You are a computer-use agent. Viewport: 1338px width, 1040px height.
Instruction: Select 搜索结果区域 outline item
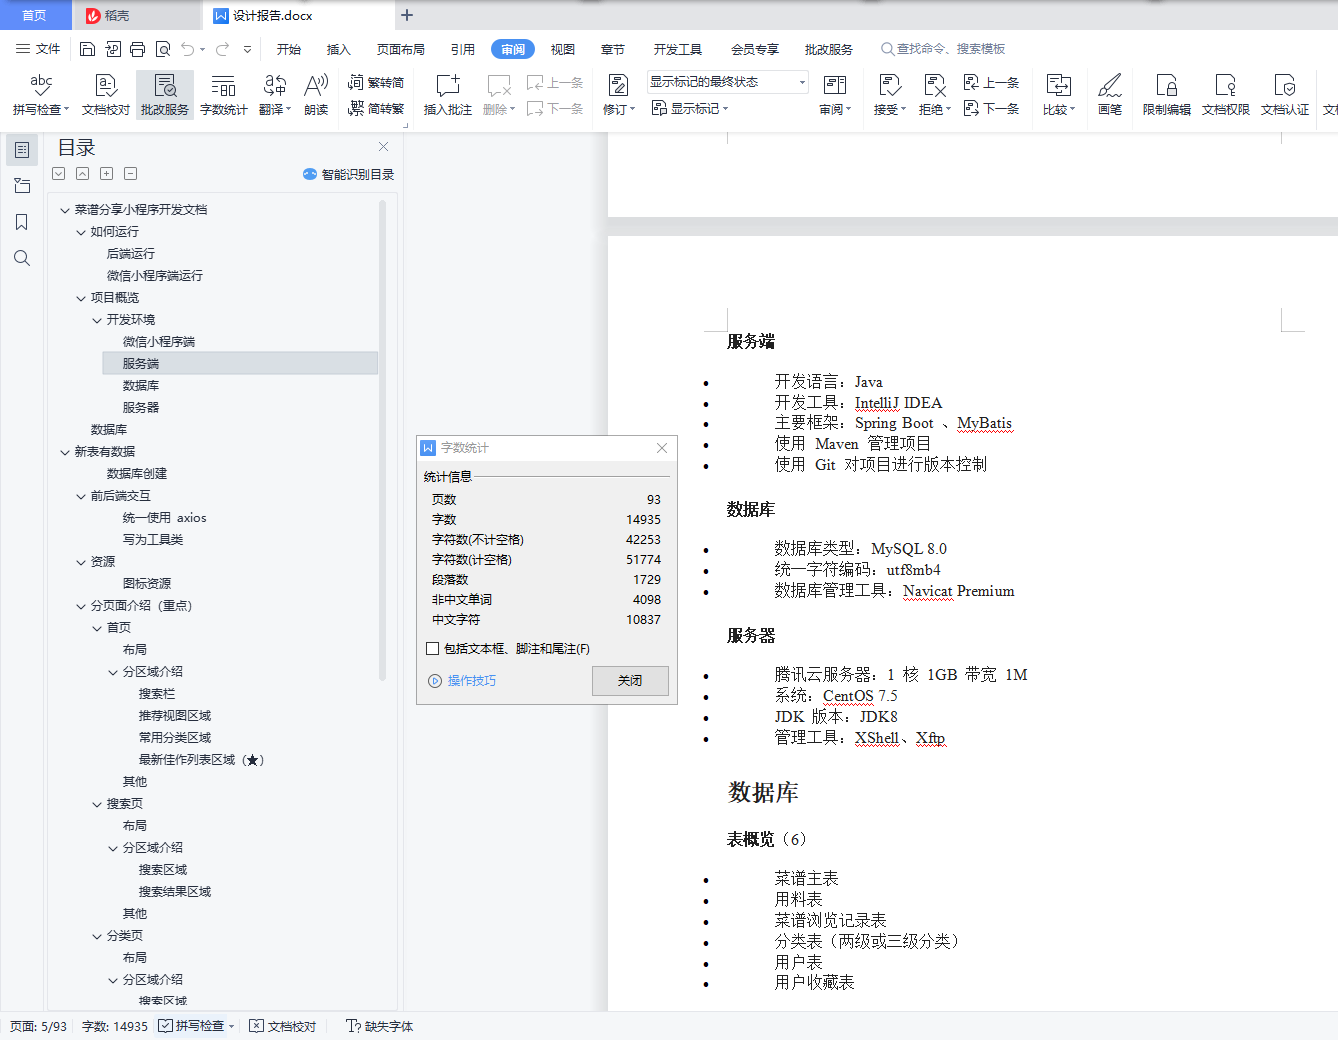click(x=175, y=892)
